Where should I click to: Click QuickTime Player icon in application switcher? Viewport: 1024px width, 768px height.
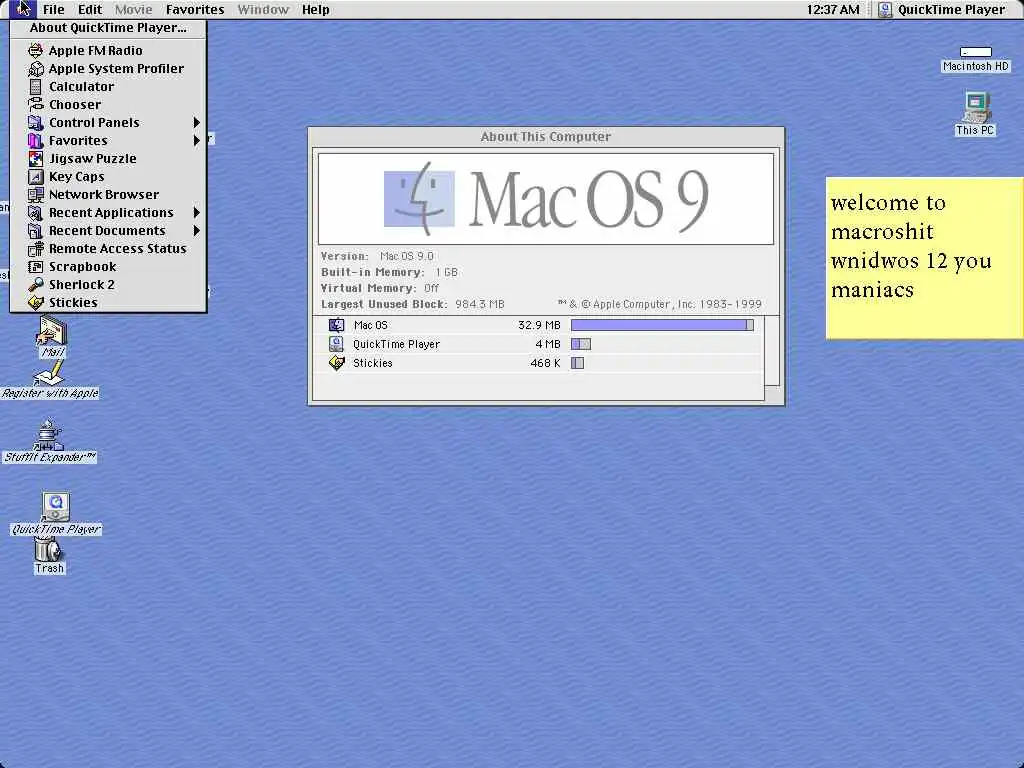pos(884,9)
